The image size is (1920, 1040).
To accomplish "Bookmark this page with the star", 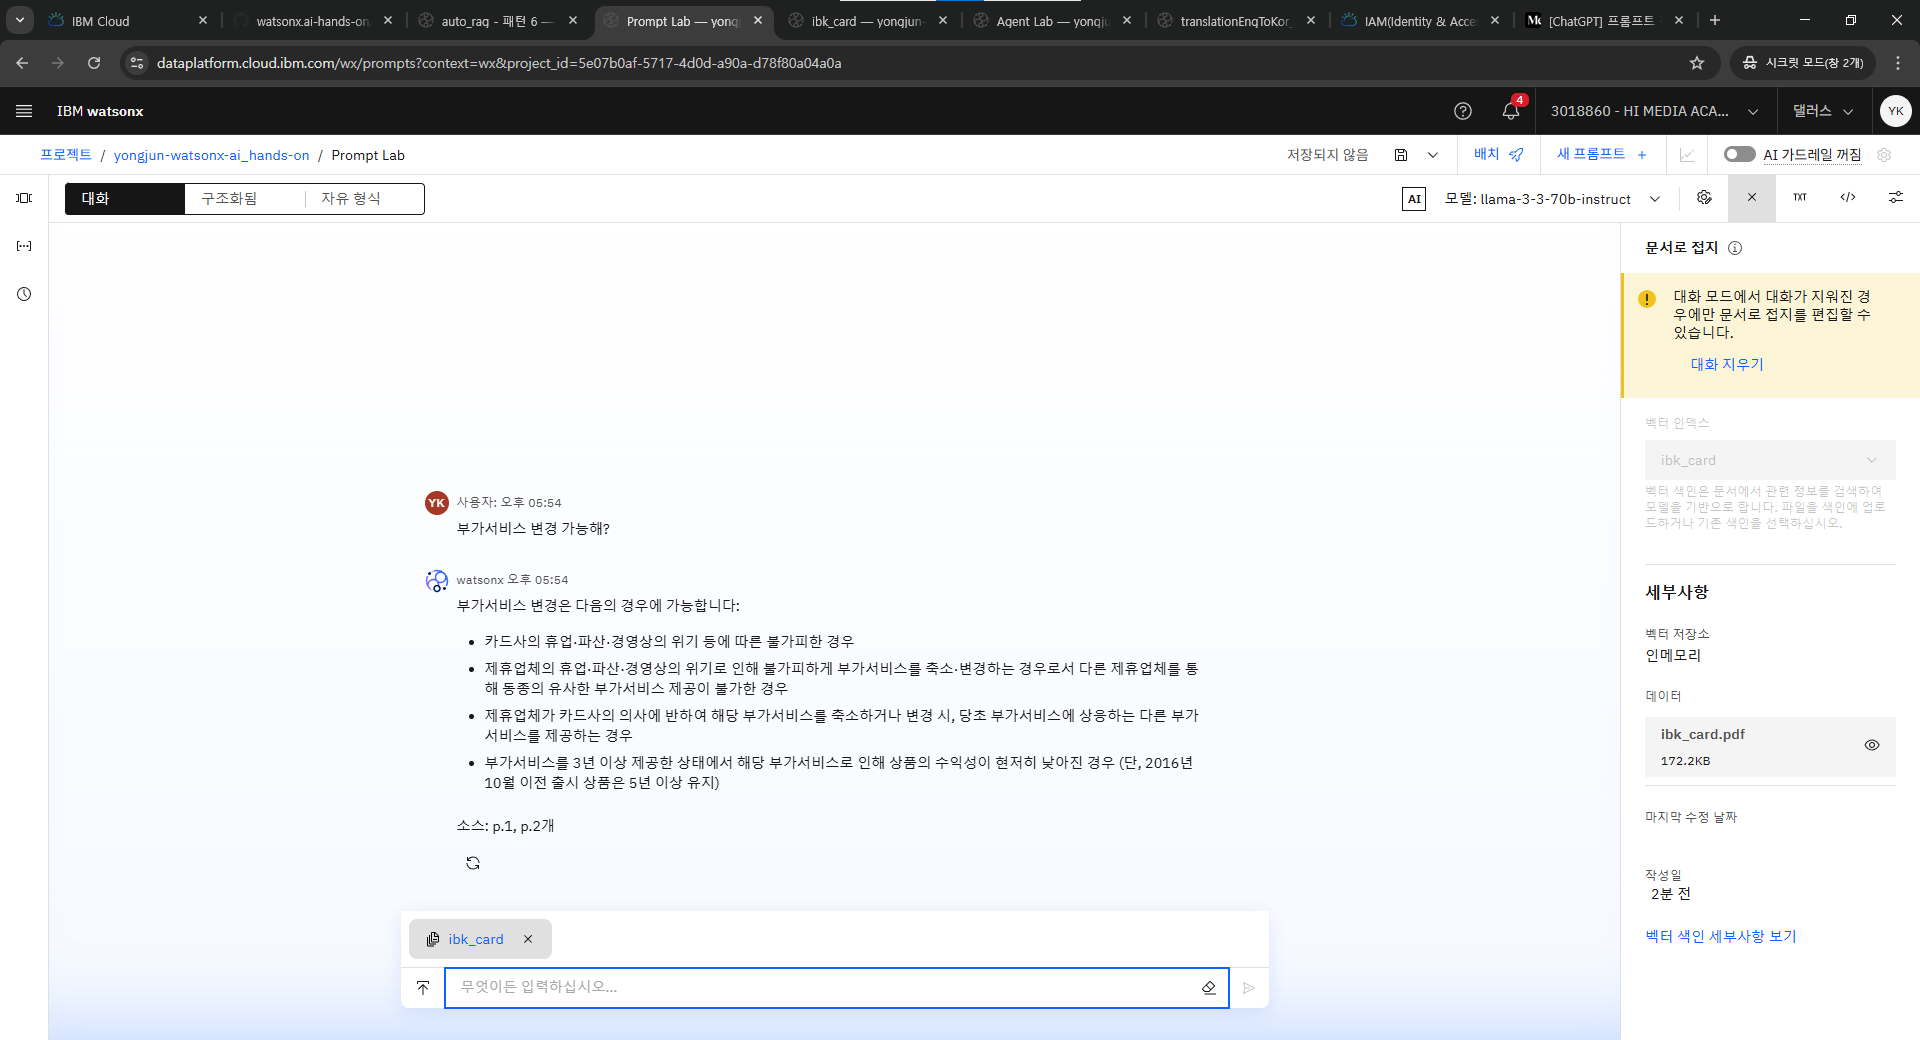I will tap(1697, 63).
